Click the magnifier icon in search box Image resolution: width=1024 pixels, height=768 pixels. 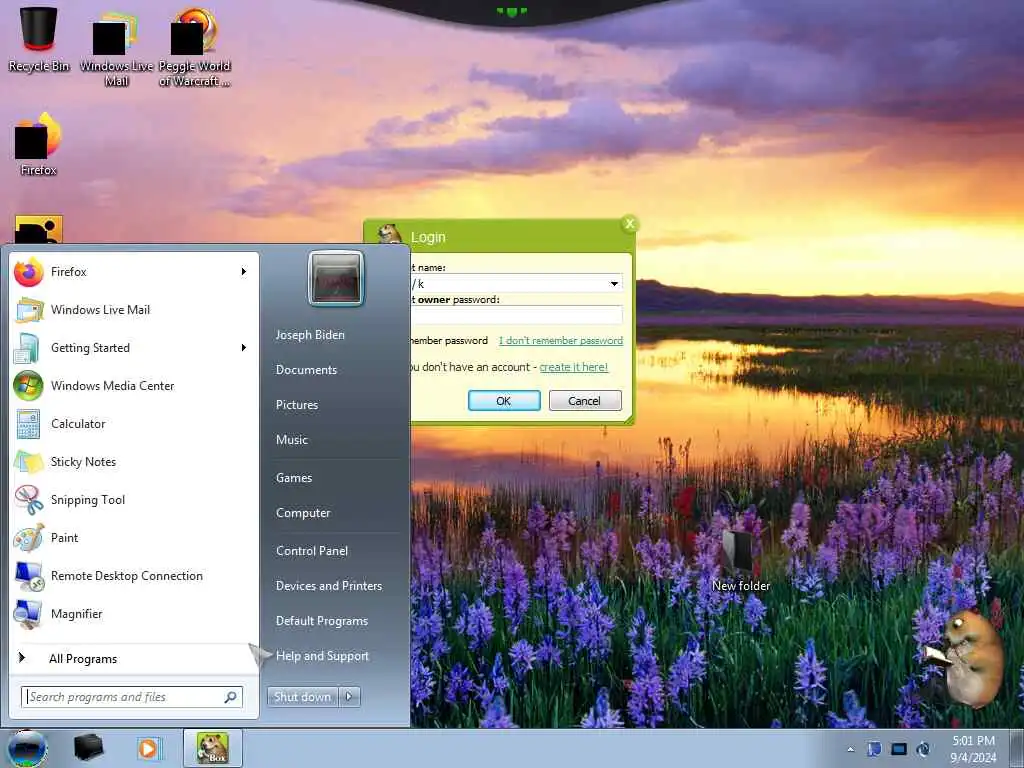(x=231, y=697)
